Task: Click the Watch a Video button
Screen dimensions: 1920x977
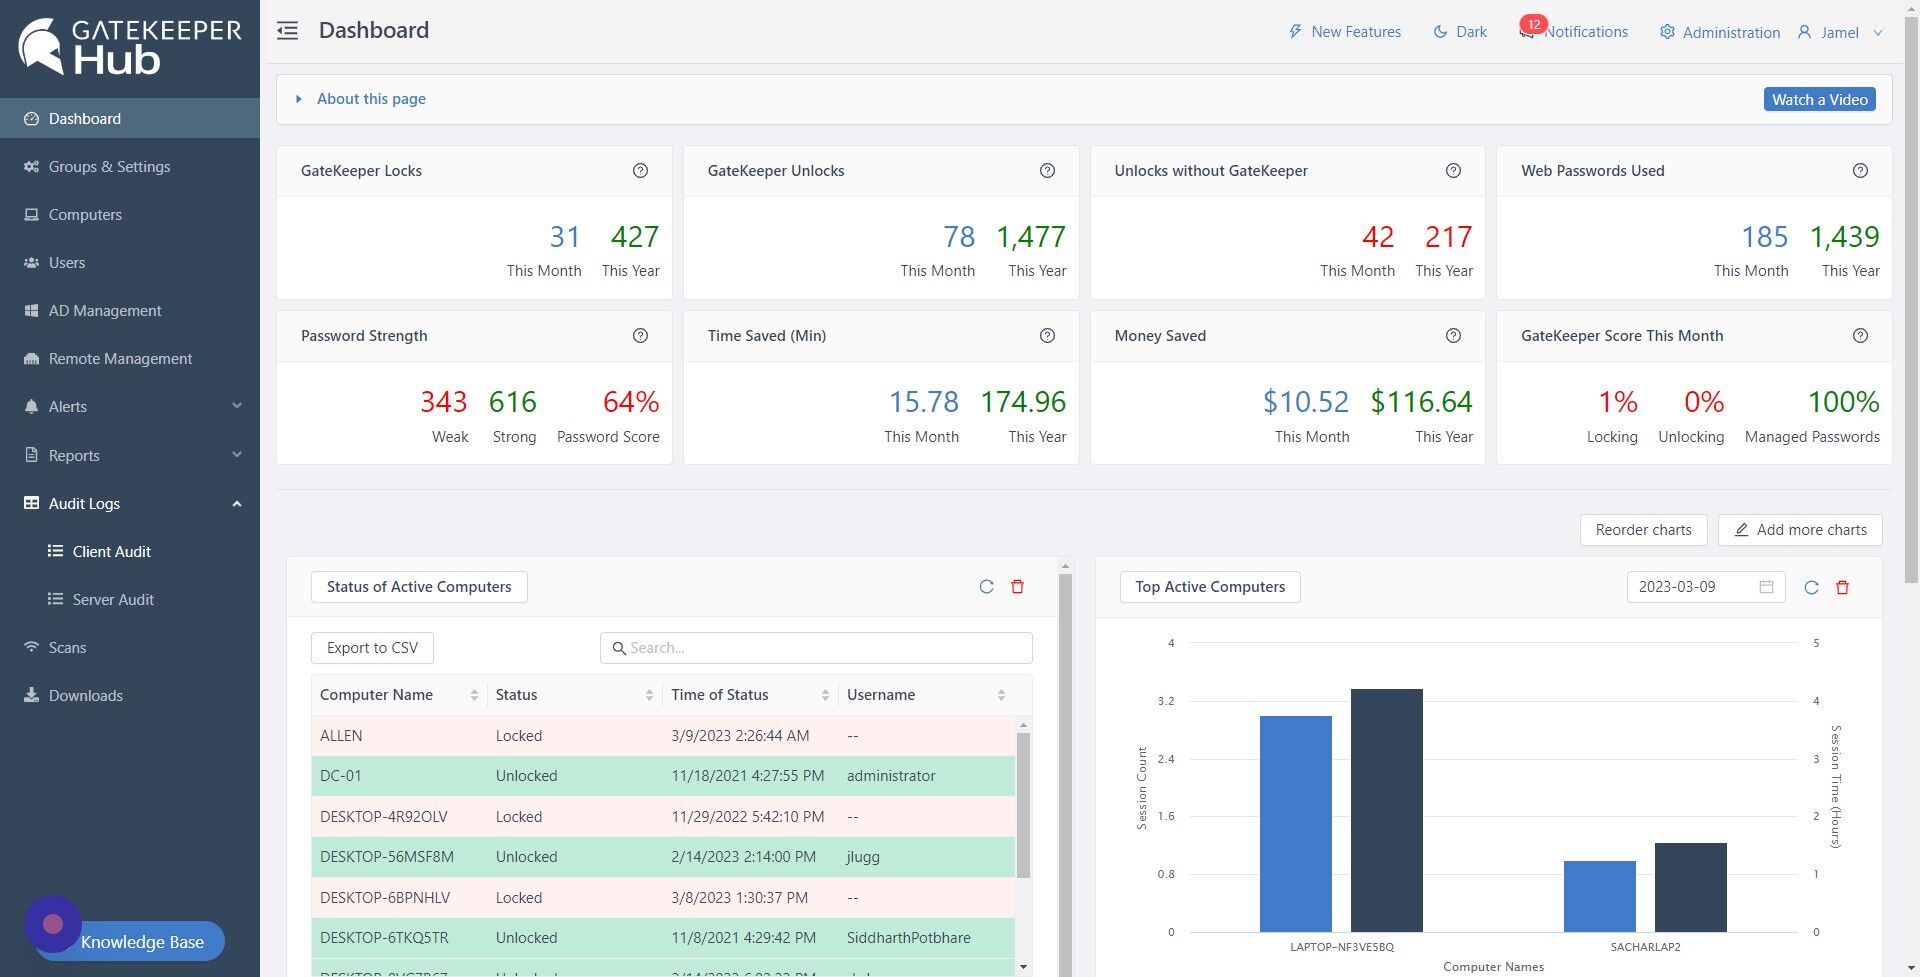Action: tap(1819, 99)
